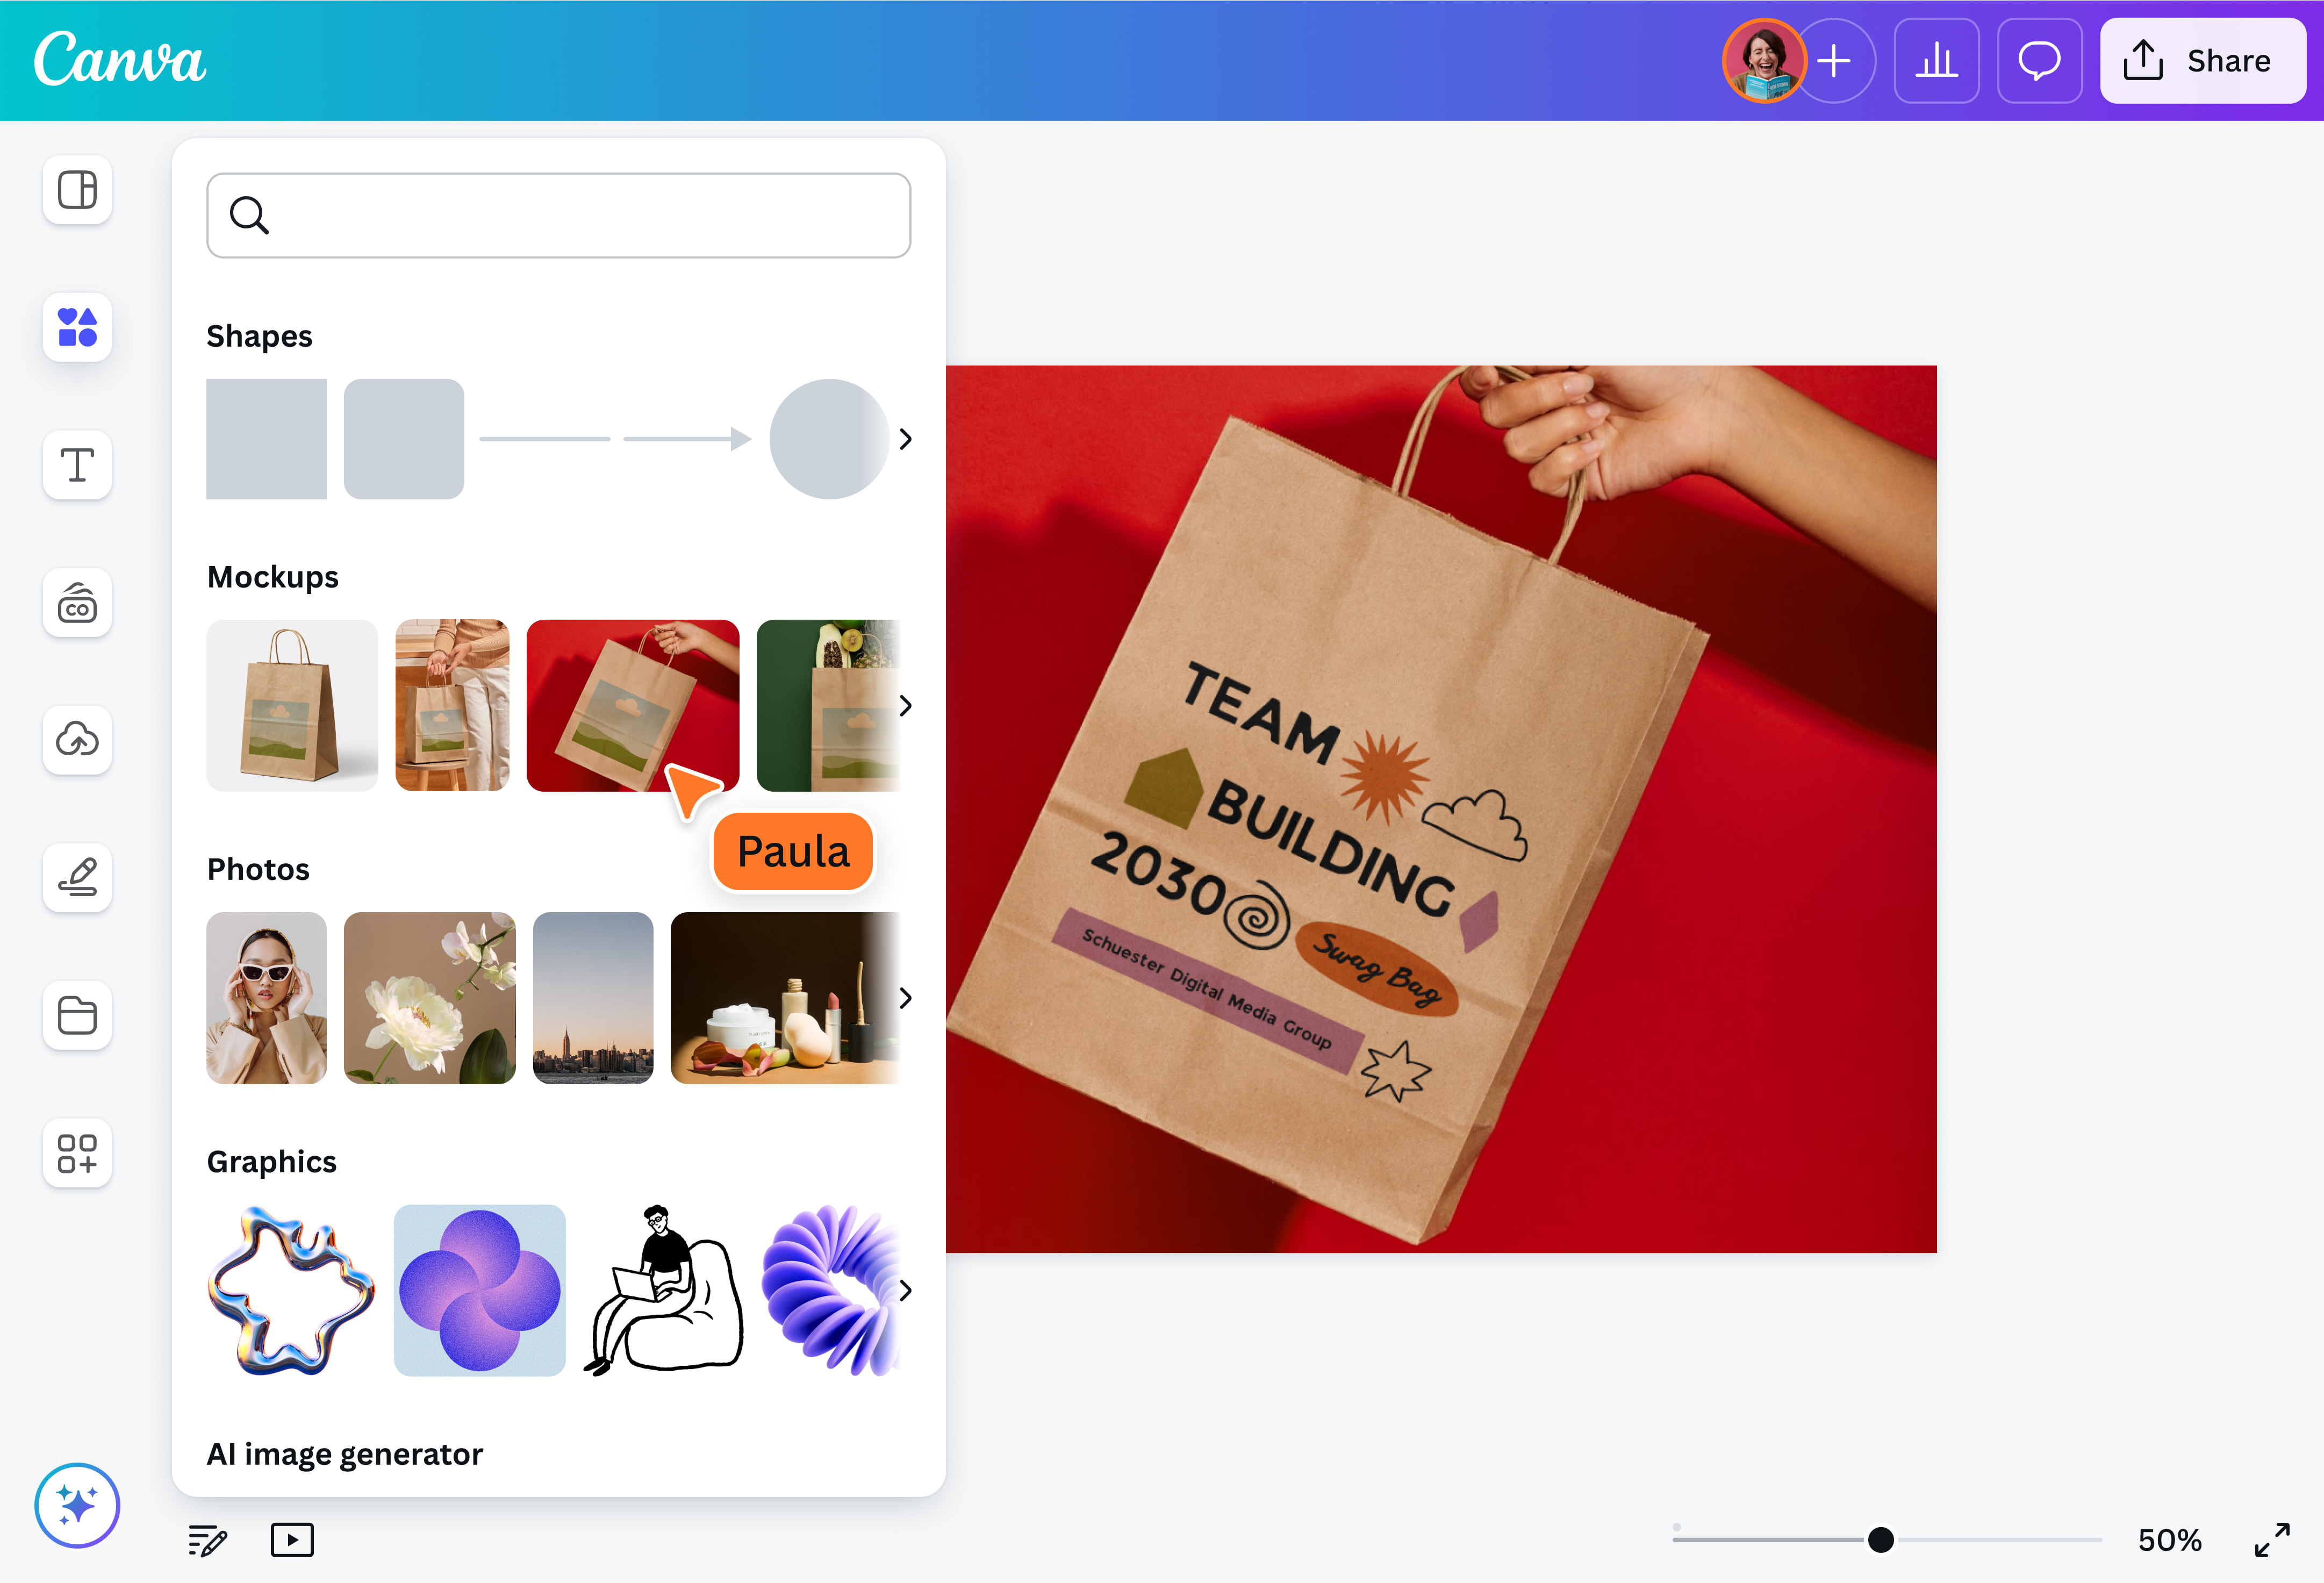Select the Elements tool in the sidebar
The image size is (2324, 1583).
tap(77, 327)
